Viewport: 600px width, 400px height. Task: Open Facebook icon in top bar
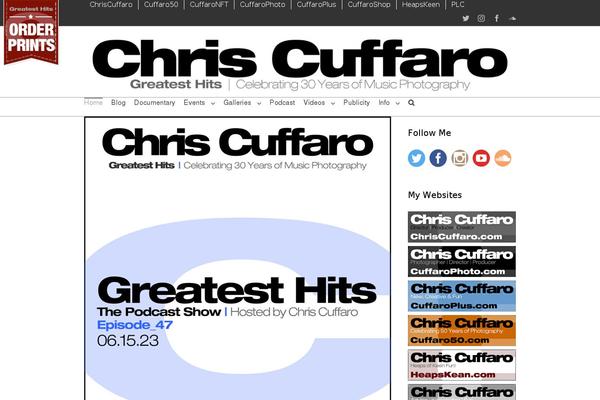click(497, 18)
